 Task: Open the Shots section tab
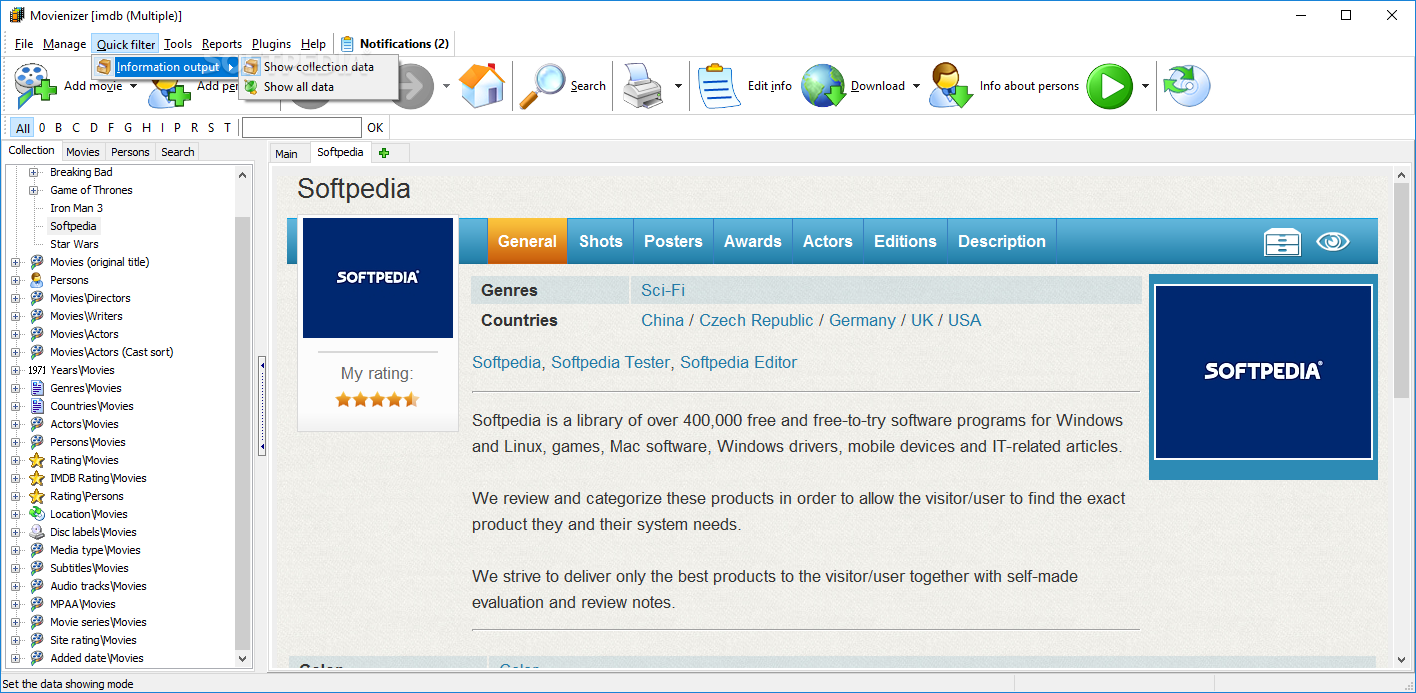601,241
